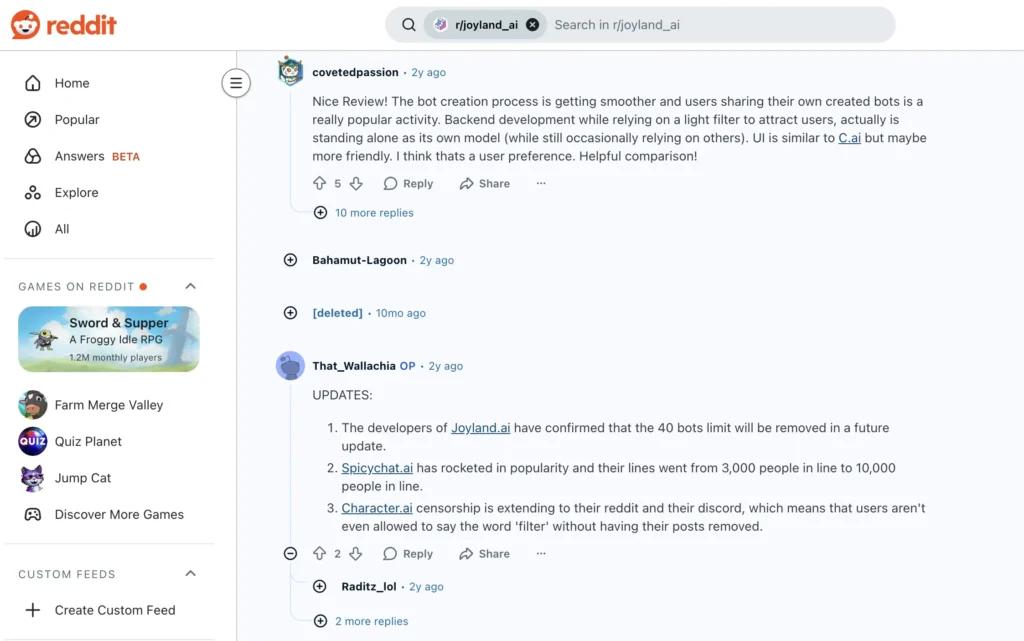This screenshot has width=1024, height=641.
Task: Collapse the Games on Reddit section
Action: tap(190, 287)
